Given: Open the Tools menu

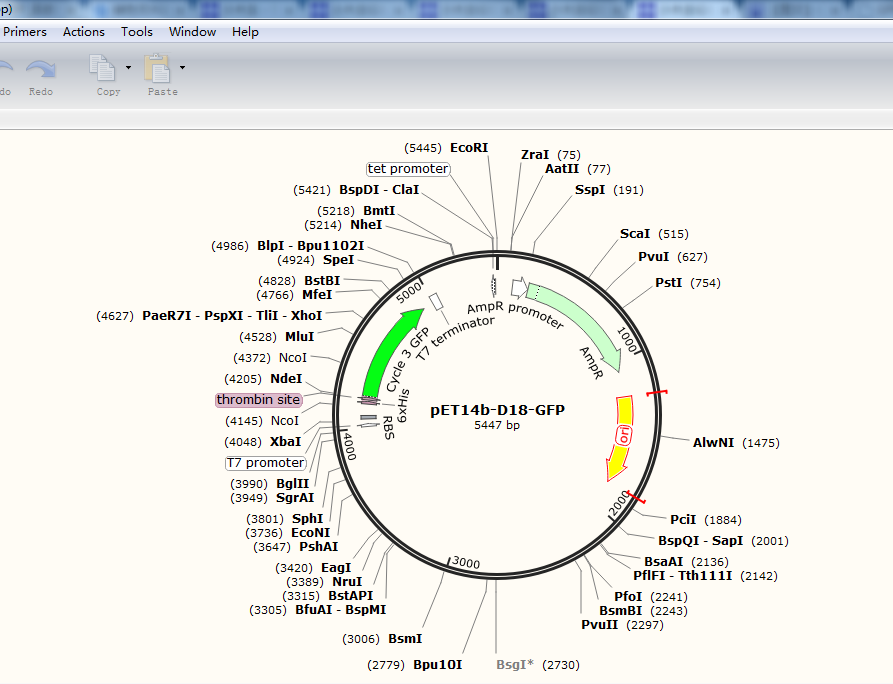Looking at the screenshot, I should [137, 32].
